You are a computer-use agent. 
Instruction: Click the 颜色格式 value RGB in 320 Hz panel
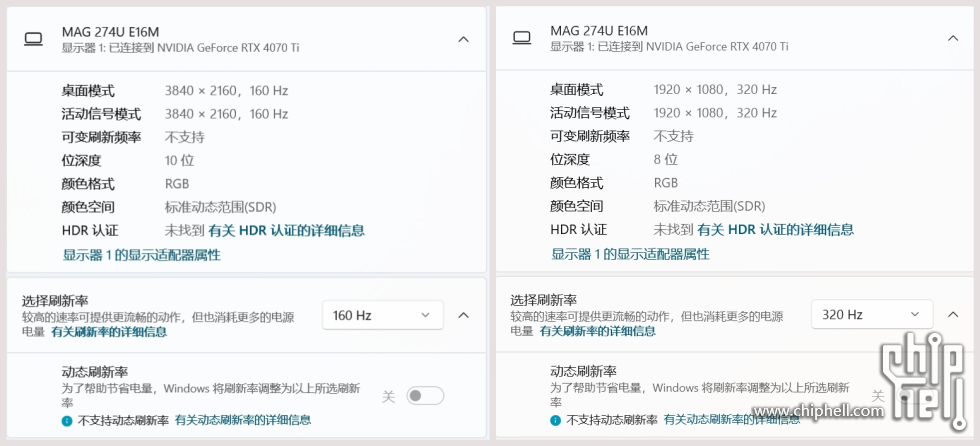[x=666, y=183]
